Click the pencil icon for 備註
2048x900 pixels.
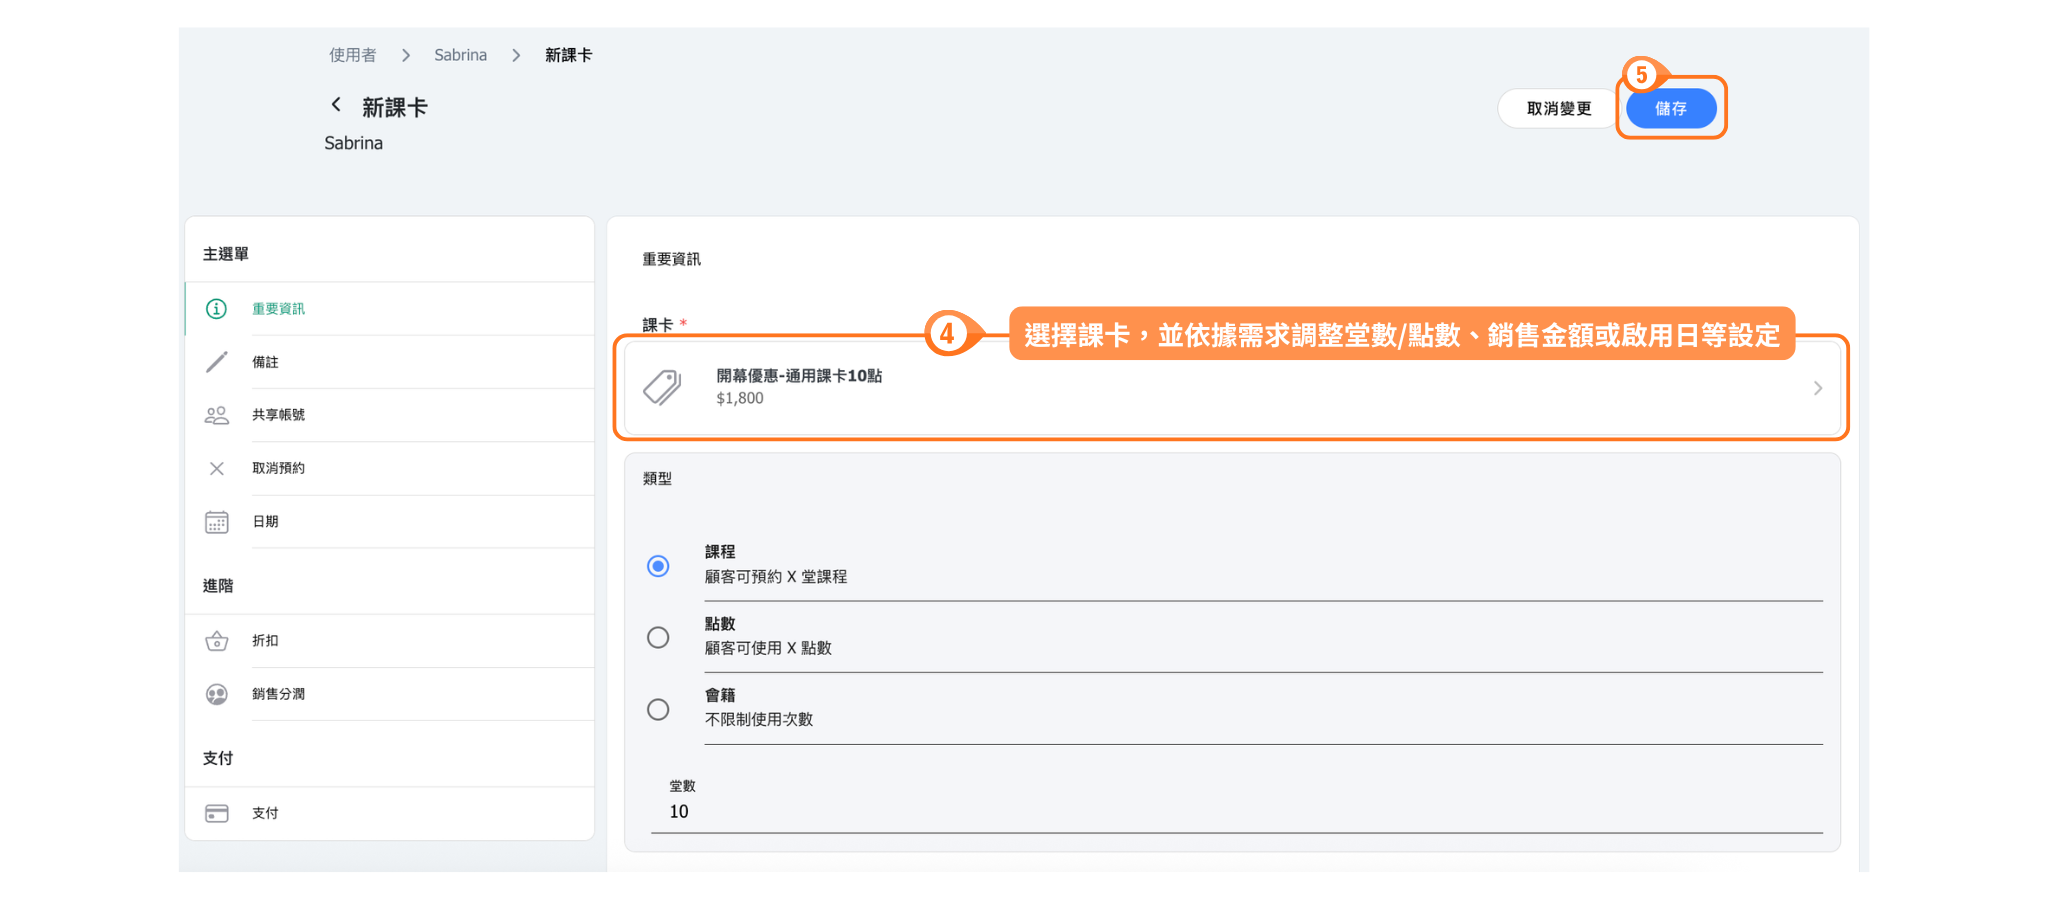pyautogui.click(x=216, y=362)
